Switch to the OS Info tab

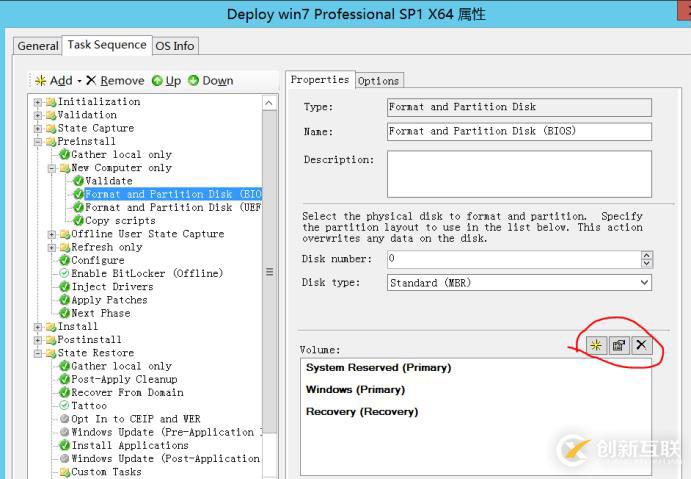click(x=175, y=46)
